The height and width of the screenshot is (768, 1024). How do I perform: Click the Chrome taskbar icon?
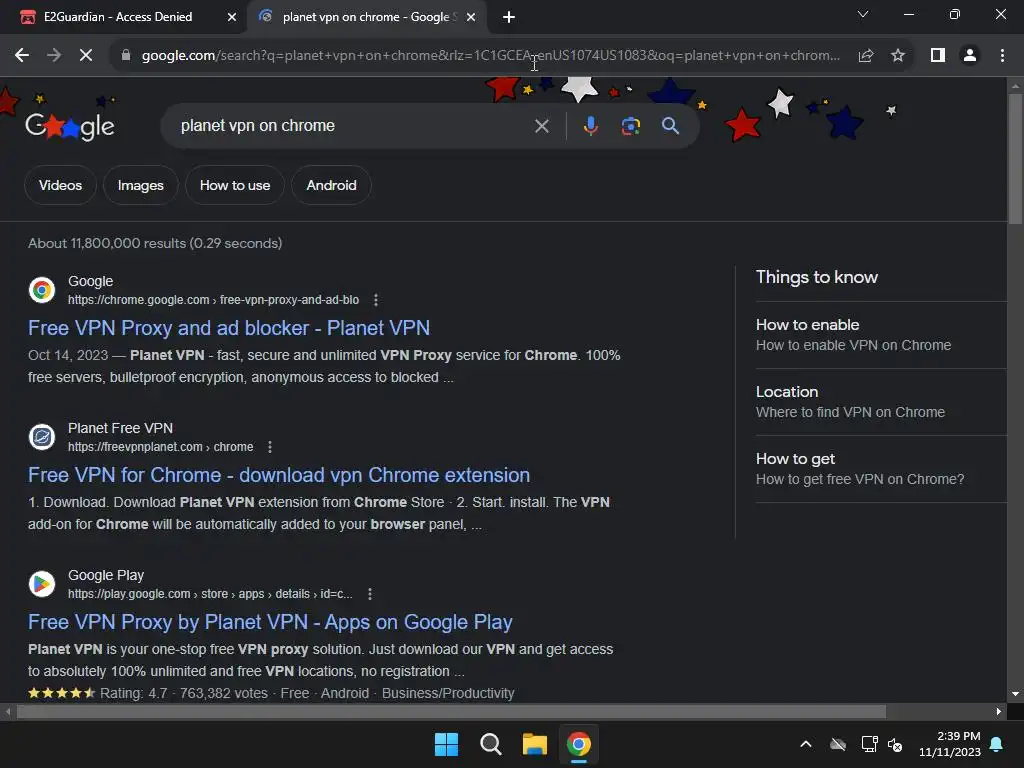click(x=579, y=744)
